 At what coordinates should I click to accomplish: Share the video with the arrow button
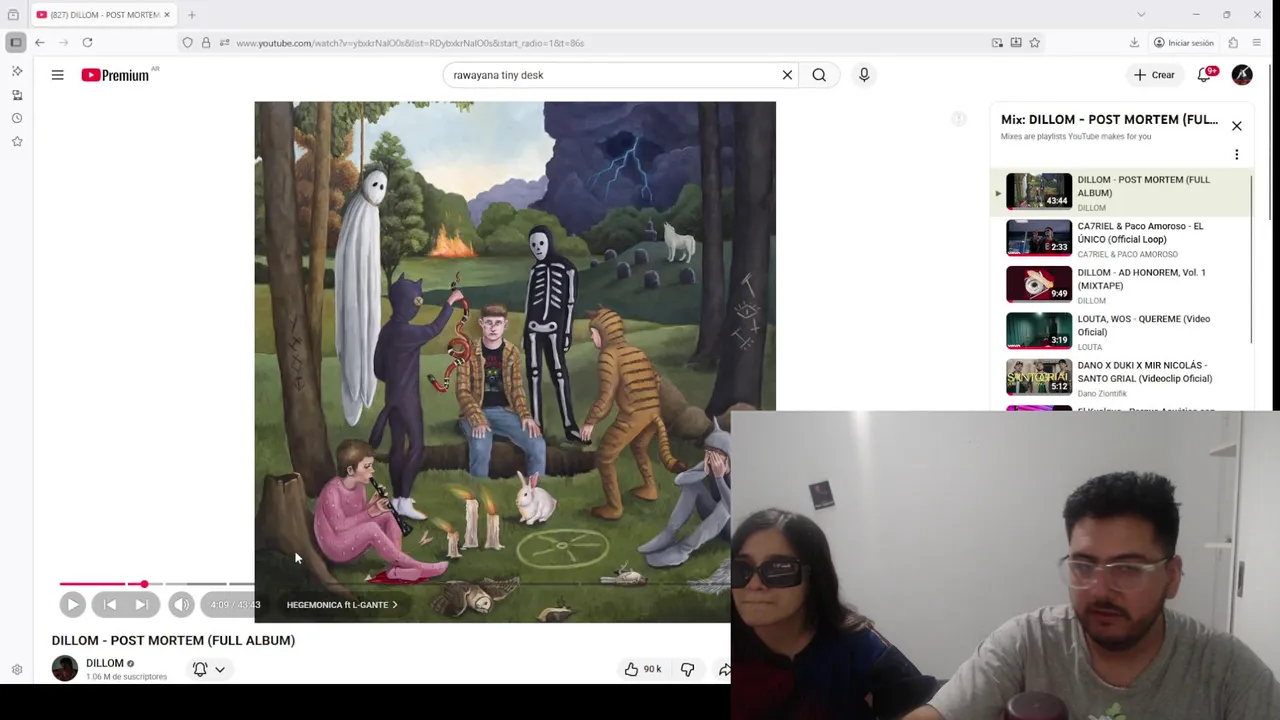point(723,669)
